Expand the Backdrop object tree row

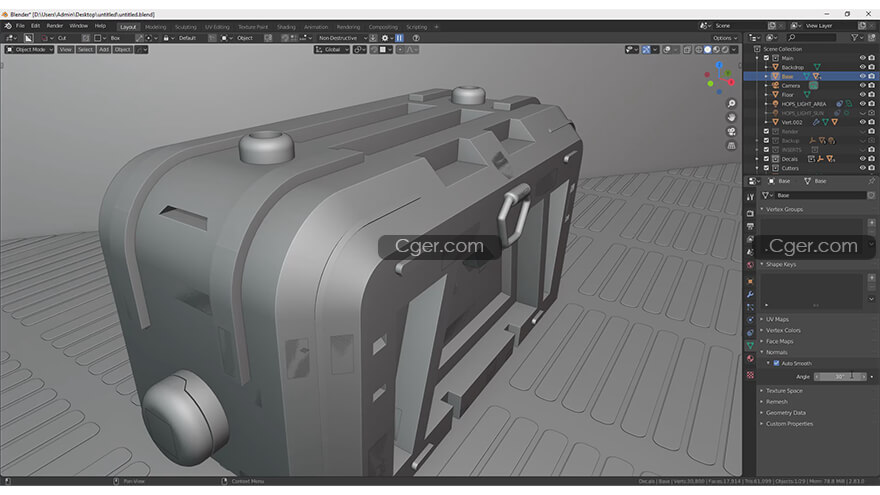tap(767, 67)
